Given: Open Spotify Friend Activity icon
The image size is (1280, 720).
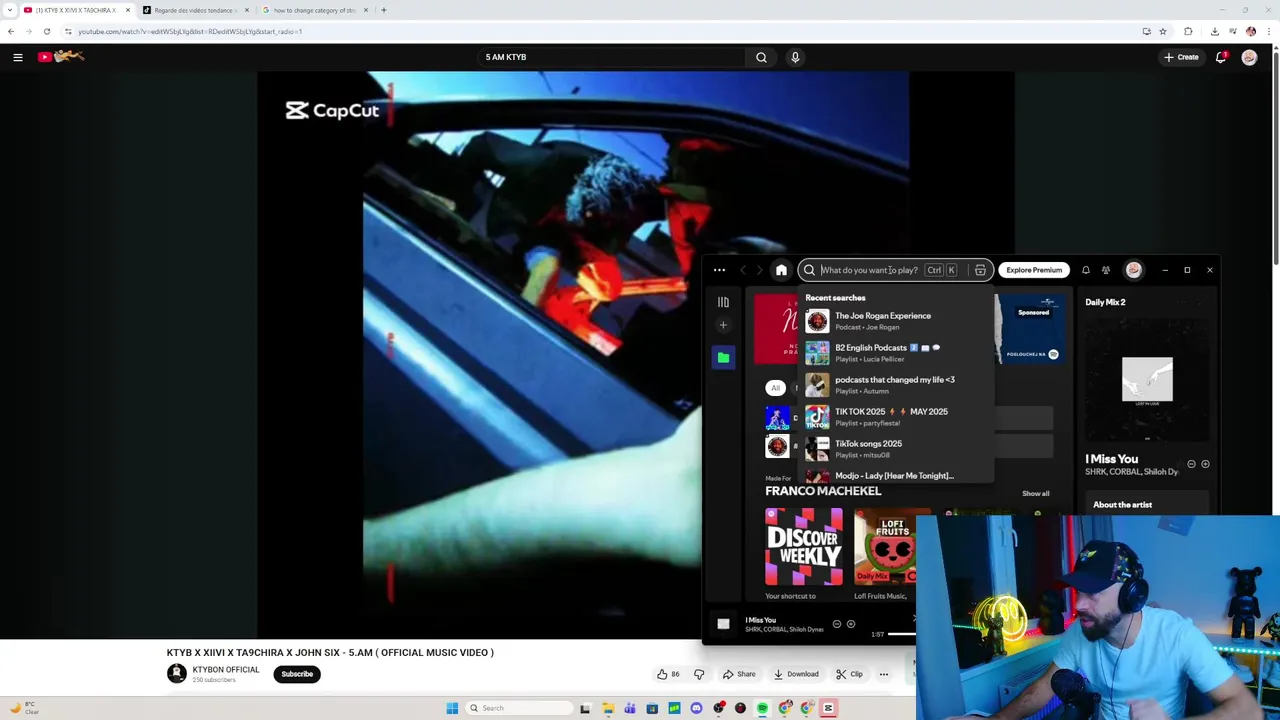Looking at the screenshot, I should pyautogui.click(x=1106, y=270).
